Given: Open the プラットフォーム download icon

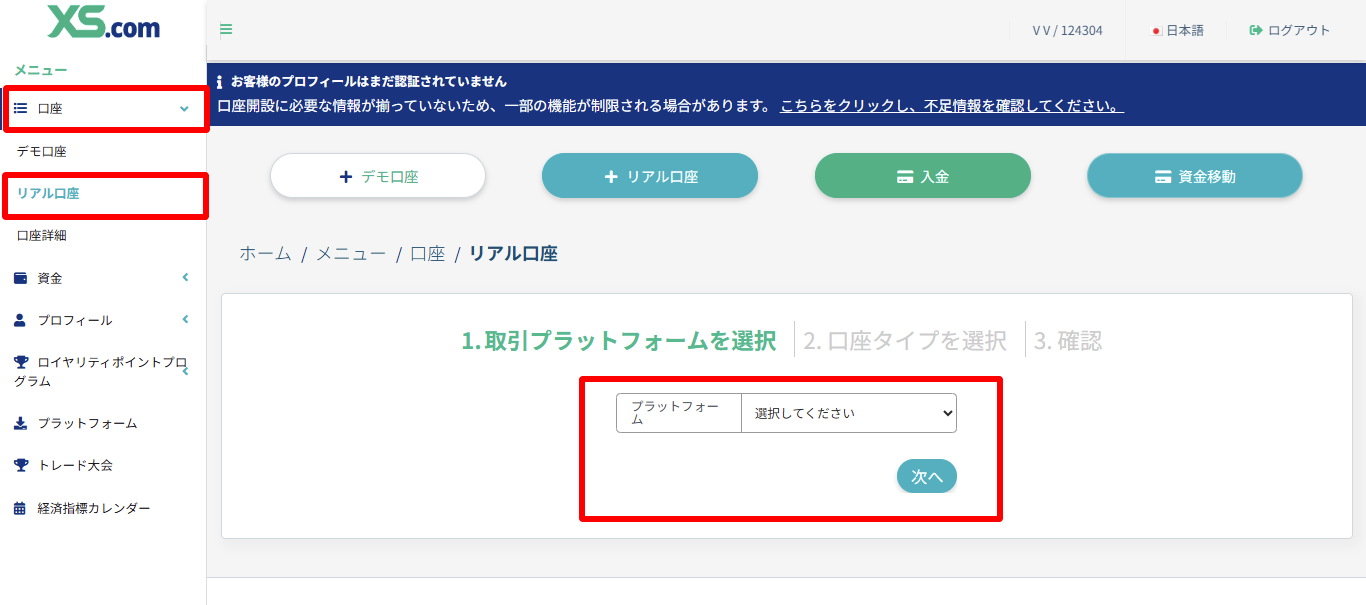Looking at the screenshot, I should (x=21, y=423).
